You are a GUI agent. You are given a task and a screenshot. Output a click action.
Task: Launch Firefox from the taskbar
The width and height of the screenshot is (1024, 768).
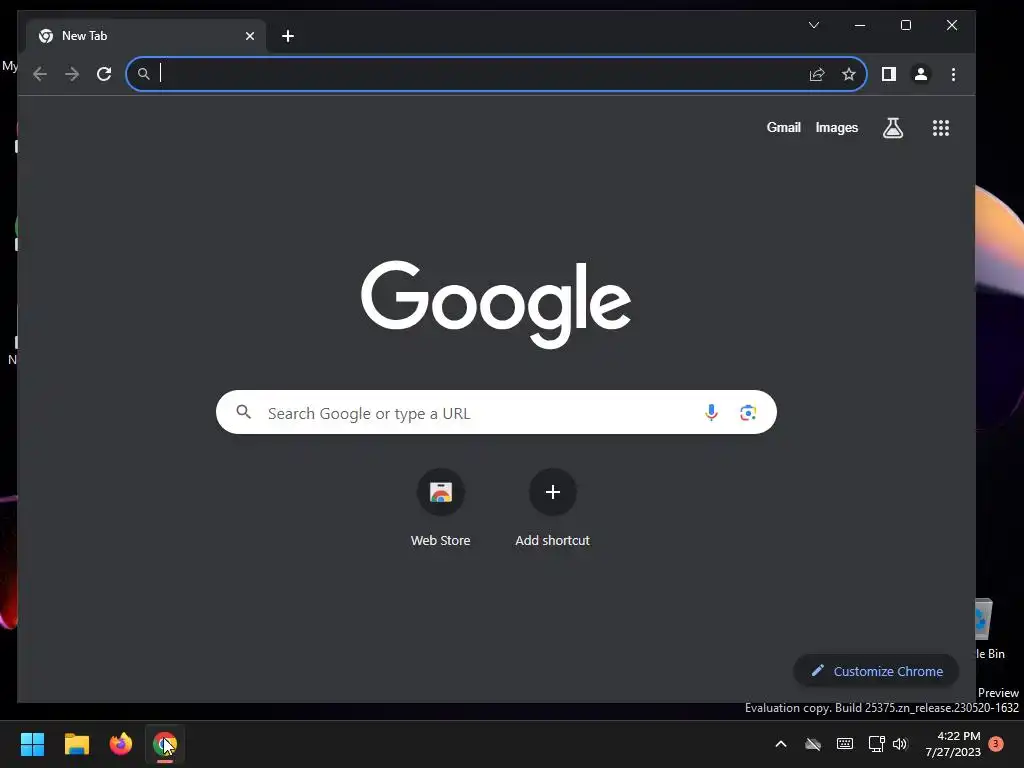pos(121,744)
